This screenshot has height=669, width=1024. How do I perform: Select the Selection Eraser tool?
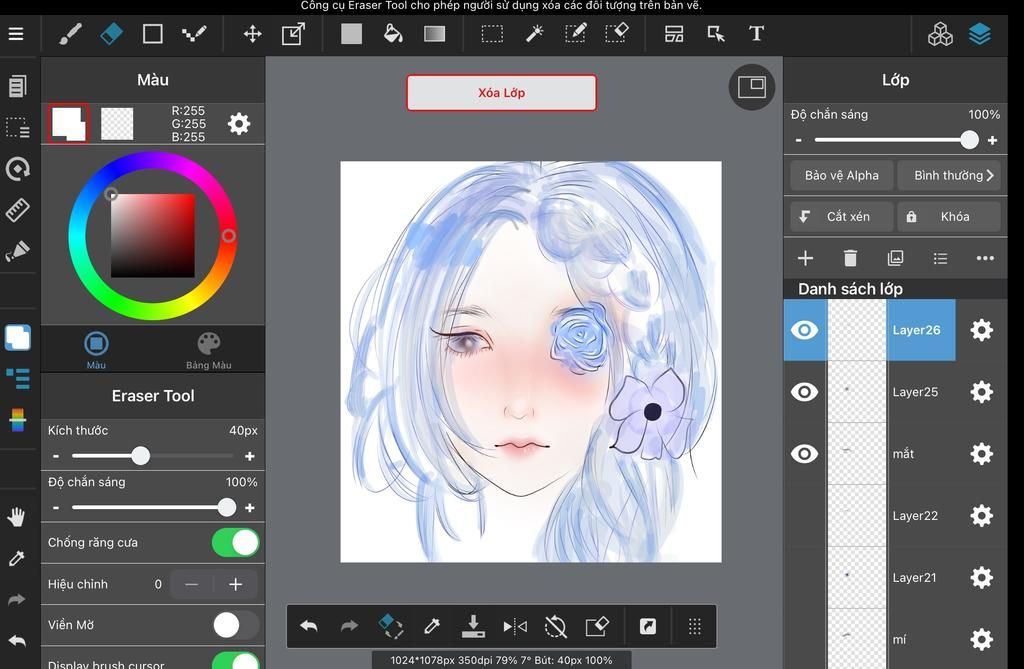coord(616,34)
